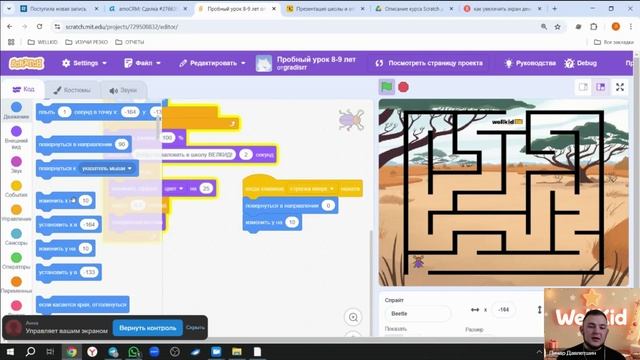The width and height of the screenshot is (640, 360).
Task: Click the sprite name field Beetle
Action: tap(418, 313)
